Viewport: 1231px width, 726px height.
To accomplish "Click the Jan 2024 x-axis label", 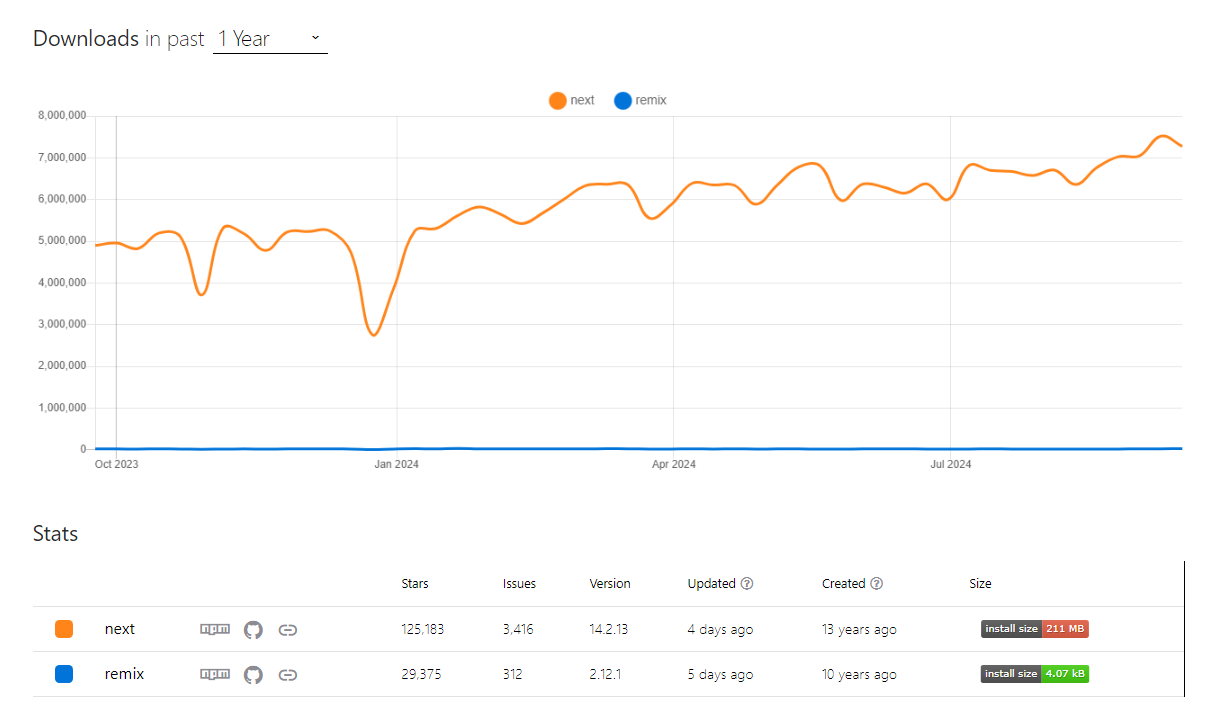I will coord(397,464).
